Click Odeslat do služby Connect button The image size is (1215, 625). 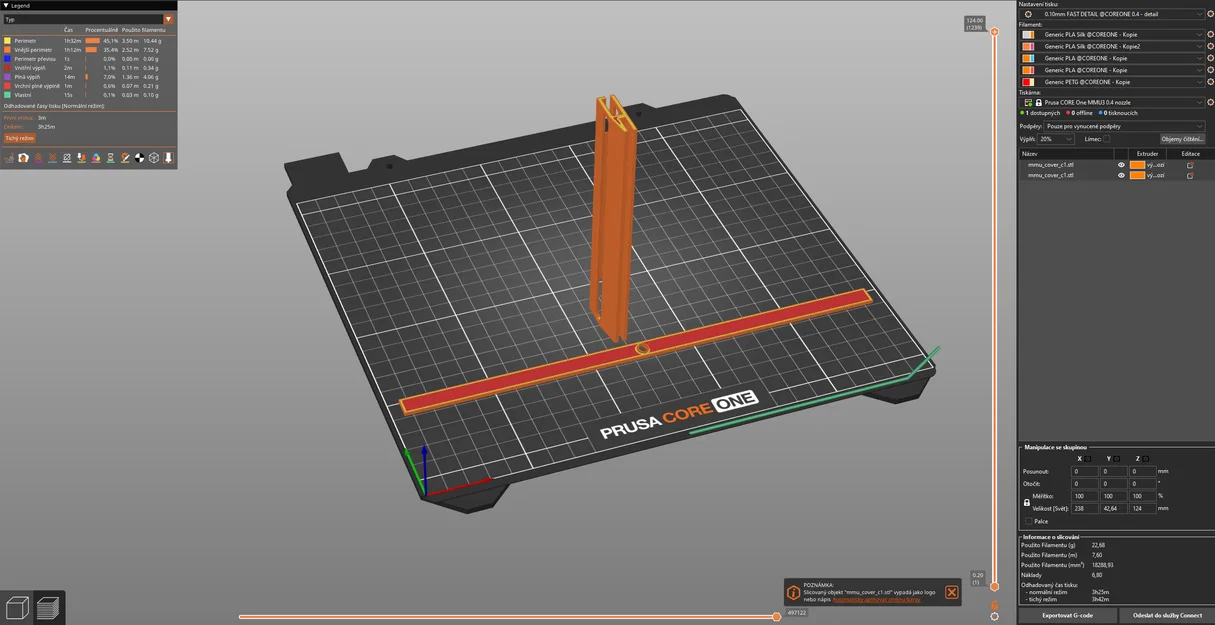(1166, 615)
